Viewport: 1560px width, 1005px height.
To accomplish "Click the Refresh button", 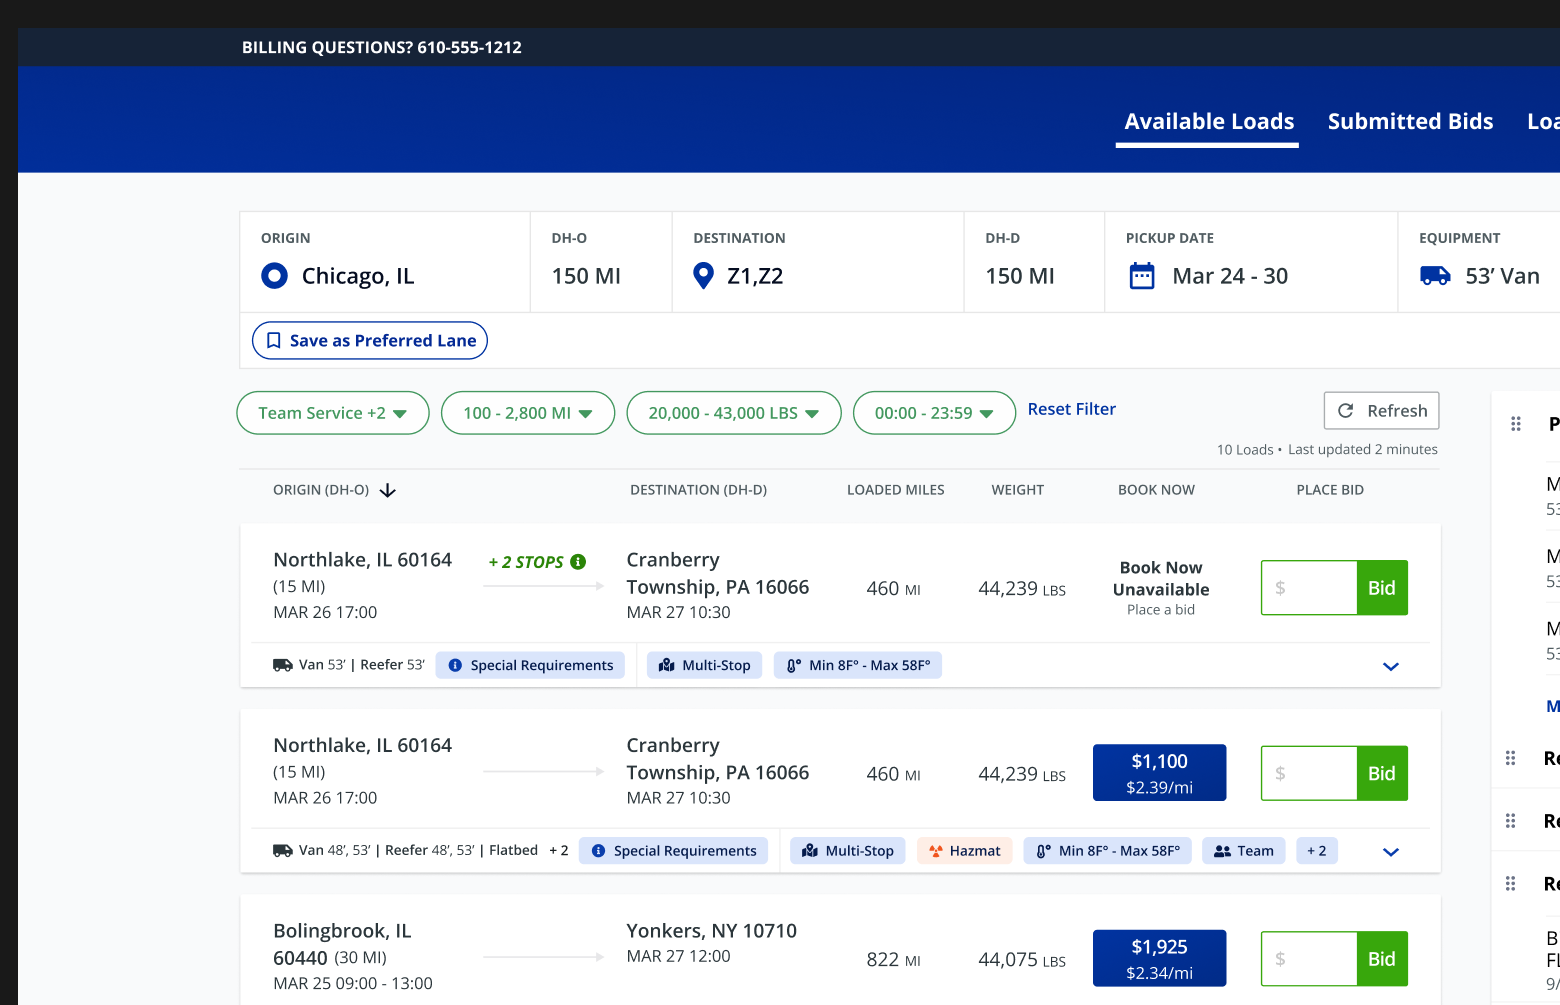I will [x=1382, y=411].
